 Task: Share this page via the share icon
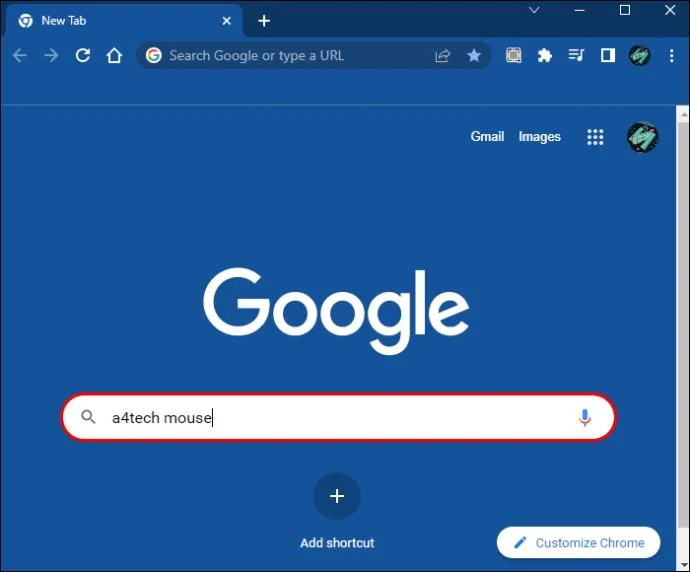[x=442, y=55]
